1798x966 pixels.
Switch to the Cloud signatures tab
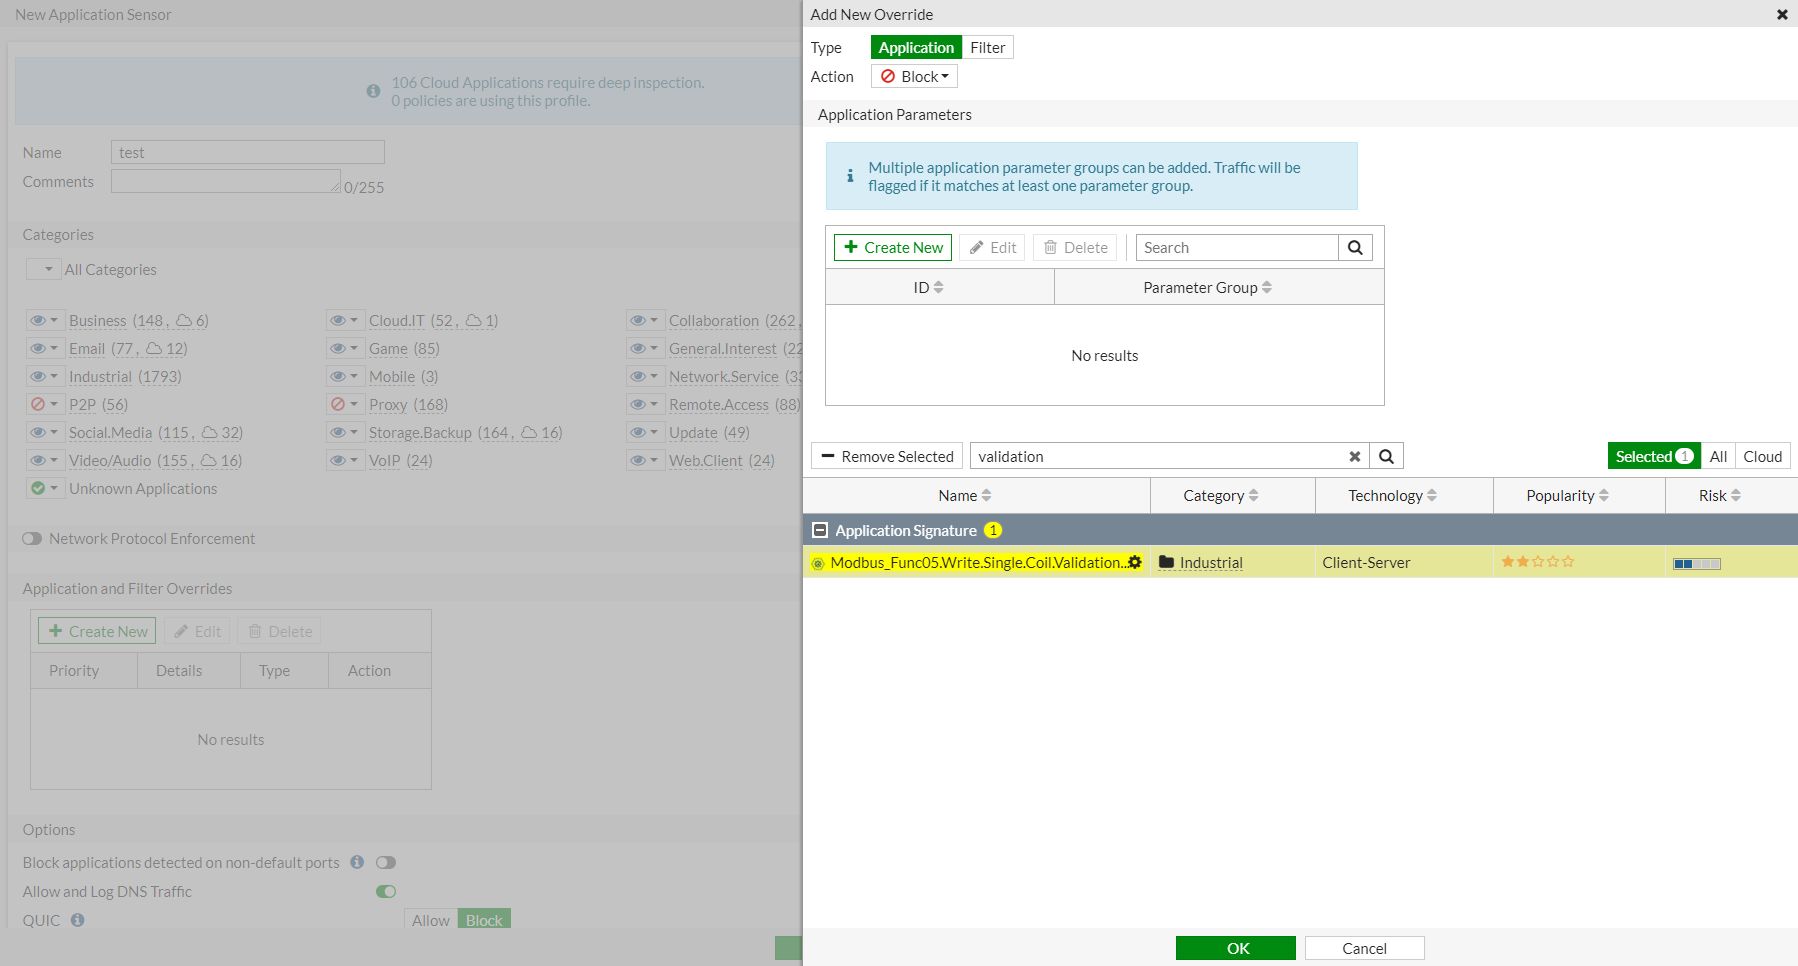coord(1762,456)
